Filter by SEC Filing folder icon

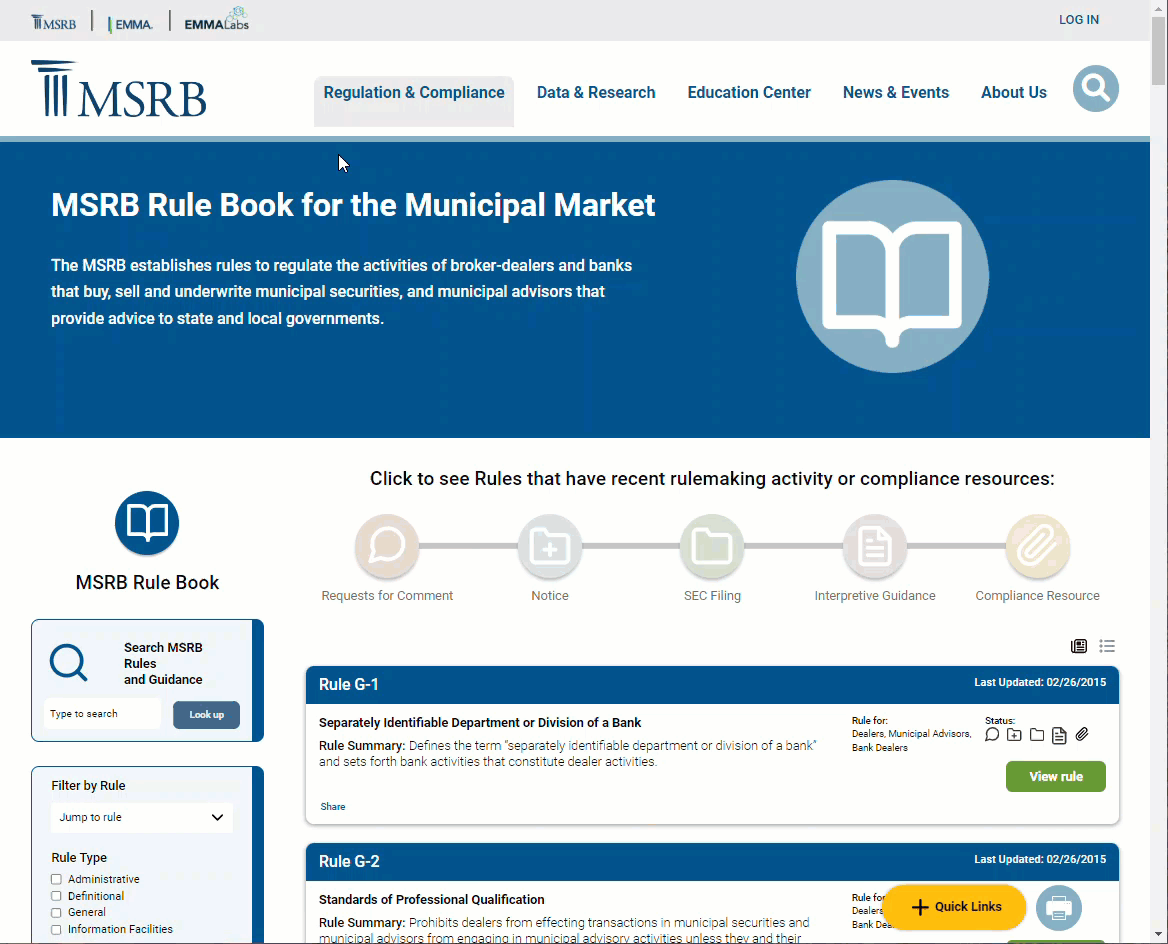click(712, 546)
